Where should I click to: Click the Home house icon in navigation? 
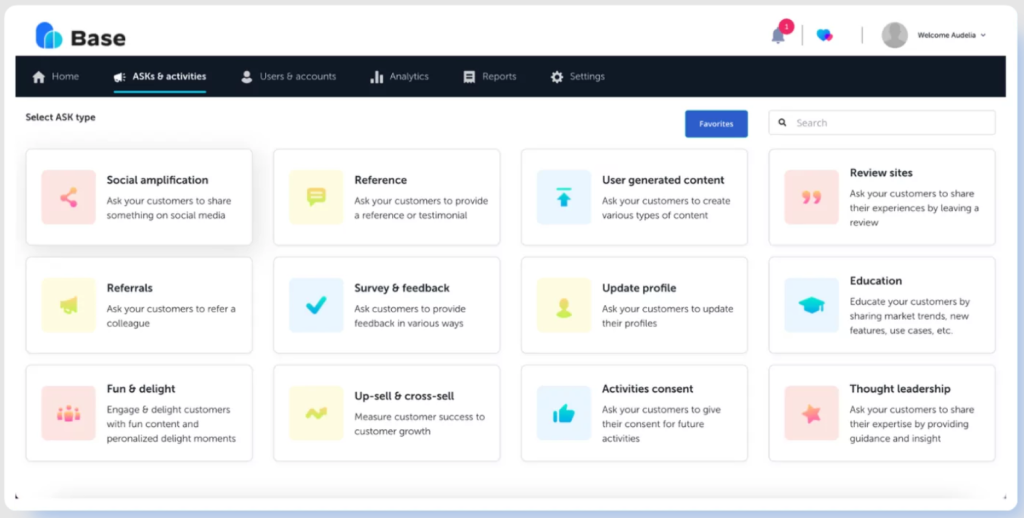pyautogui.click(x=39, y=77)
